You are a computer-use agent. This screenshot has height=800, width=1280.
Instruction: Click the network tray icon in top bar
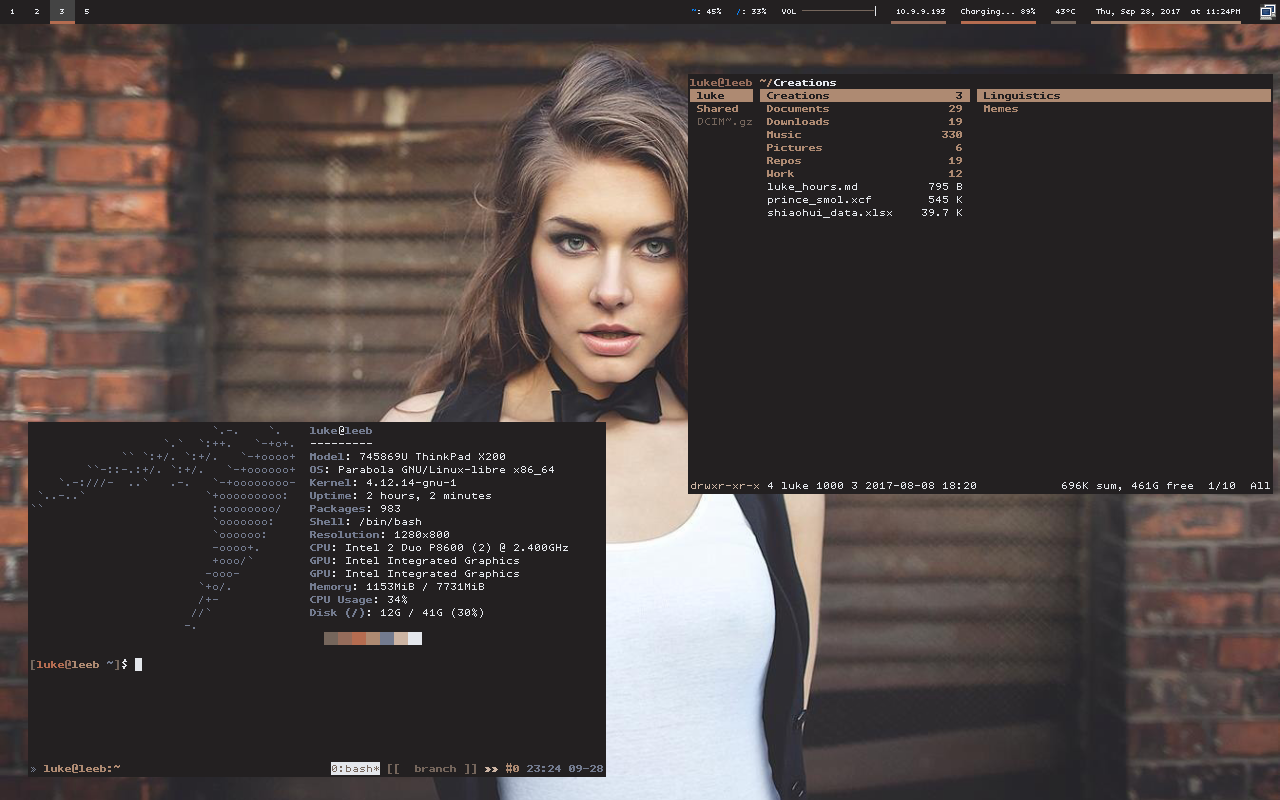pos(1266,12)
